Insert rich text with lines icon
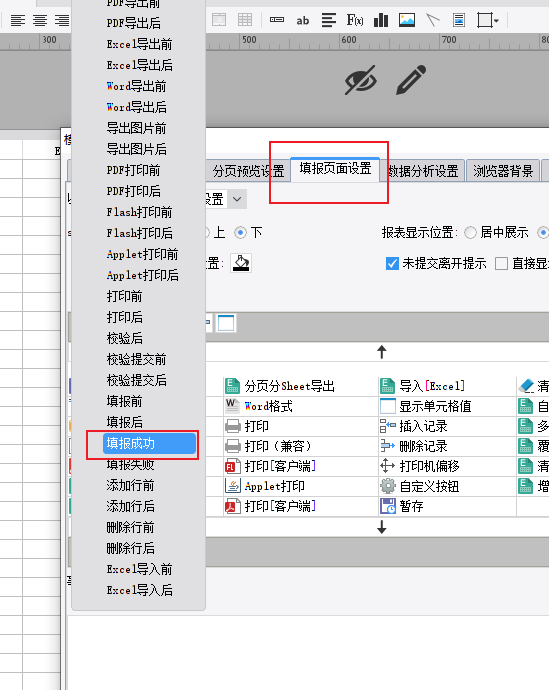The height and width of the screenshot is (690, 549). 329,20
